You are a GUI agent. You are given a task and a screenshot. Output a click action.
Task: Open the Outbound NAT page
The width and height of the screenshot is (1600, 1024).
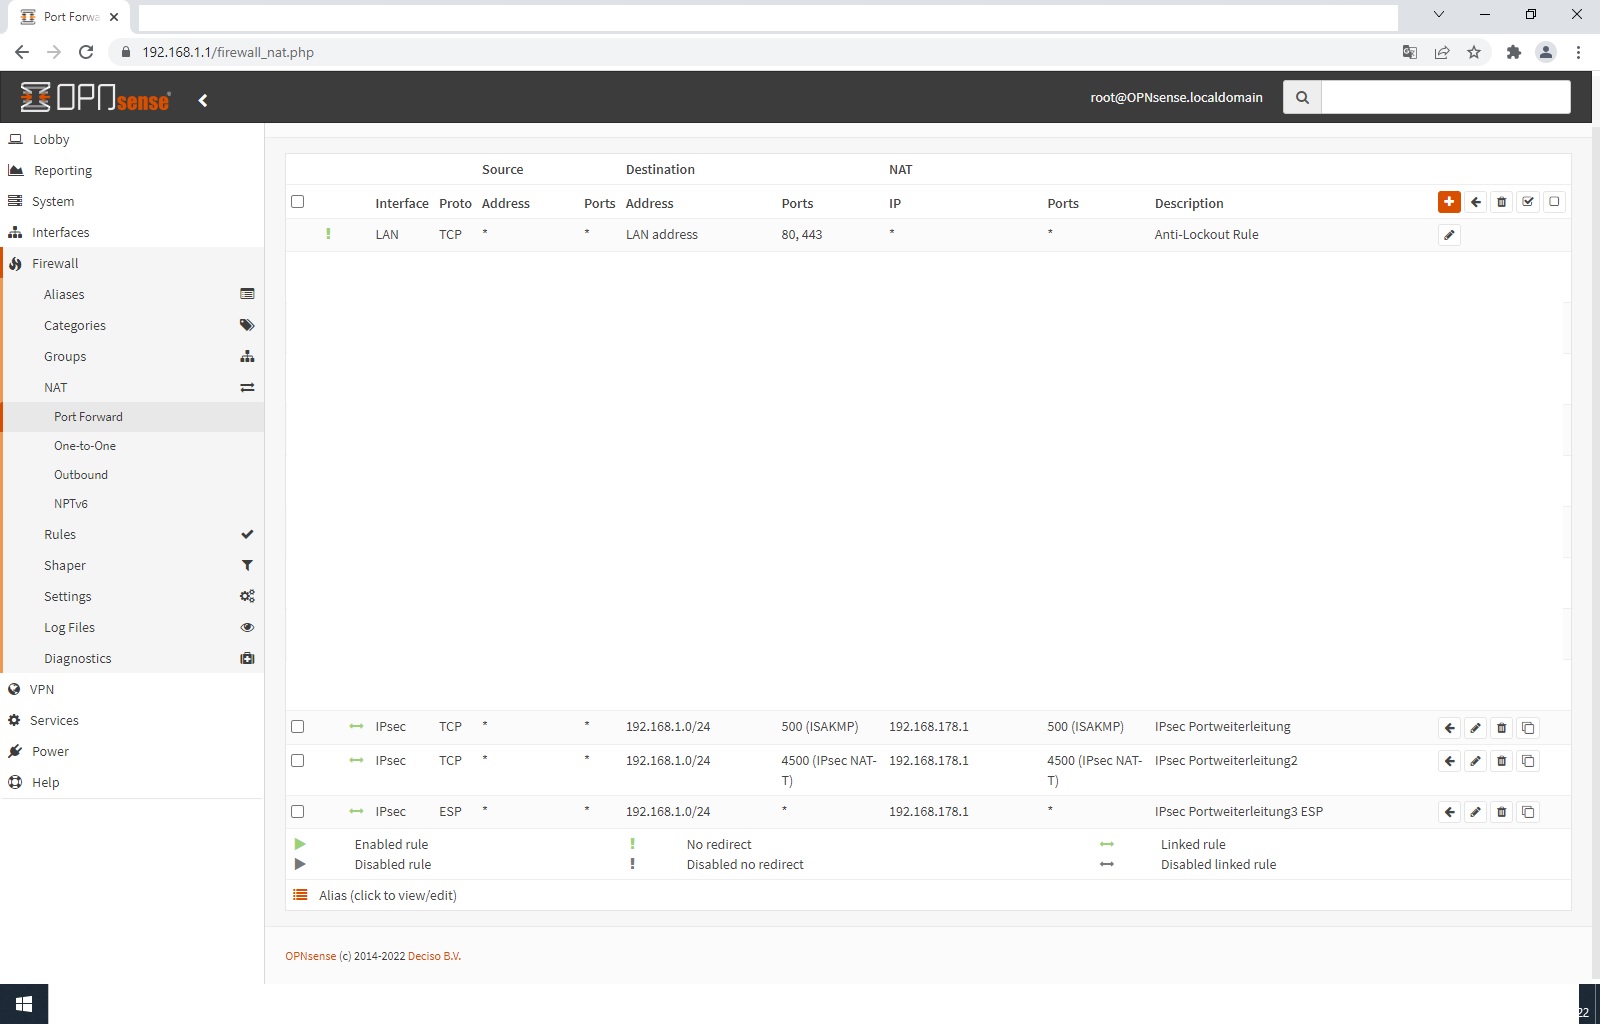tap(132, 475)
